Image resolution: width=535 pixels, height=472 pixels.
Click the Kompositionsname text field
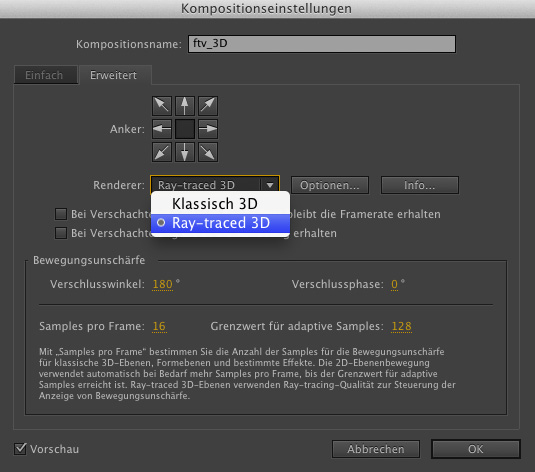(322, 44)
